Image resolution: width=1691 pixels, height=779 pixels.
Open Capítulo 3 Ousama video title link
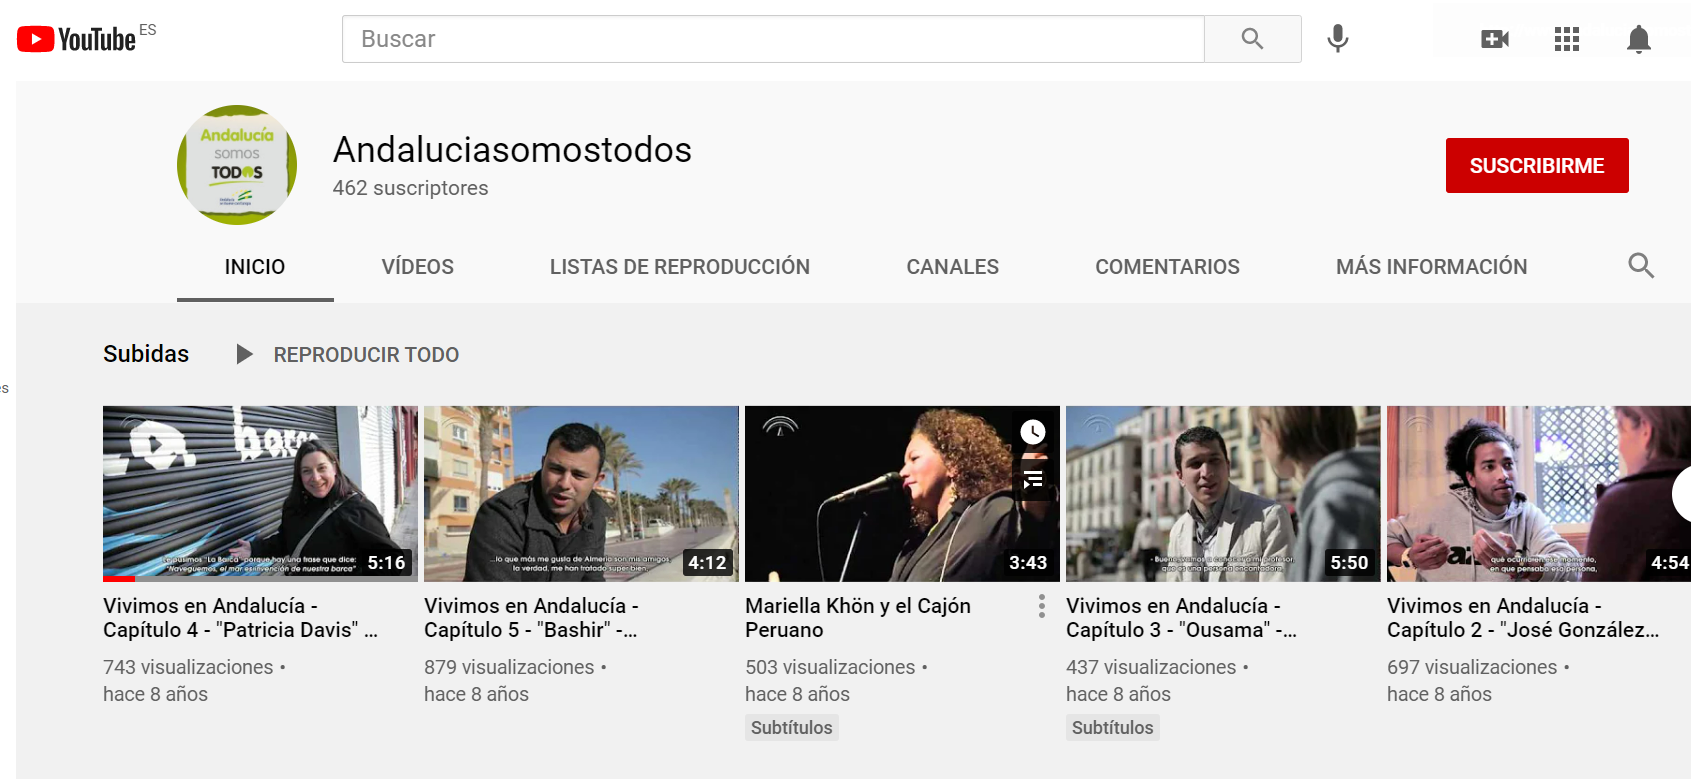coord(1180,618)
